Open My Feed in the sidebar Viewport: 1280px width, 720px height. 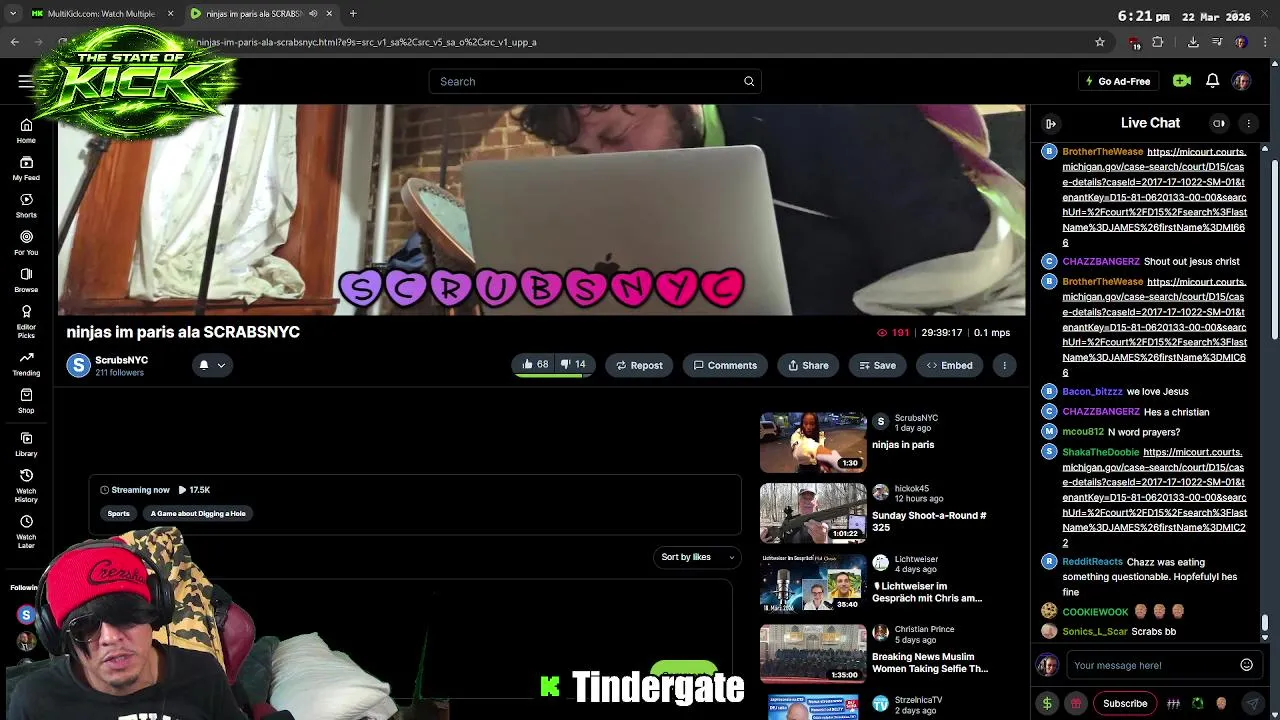(26, 168)
